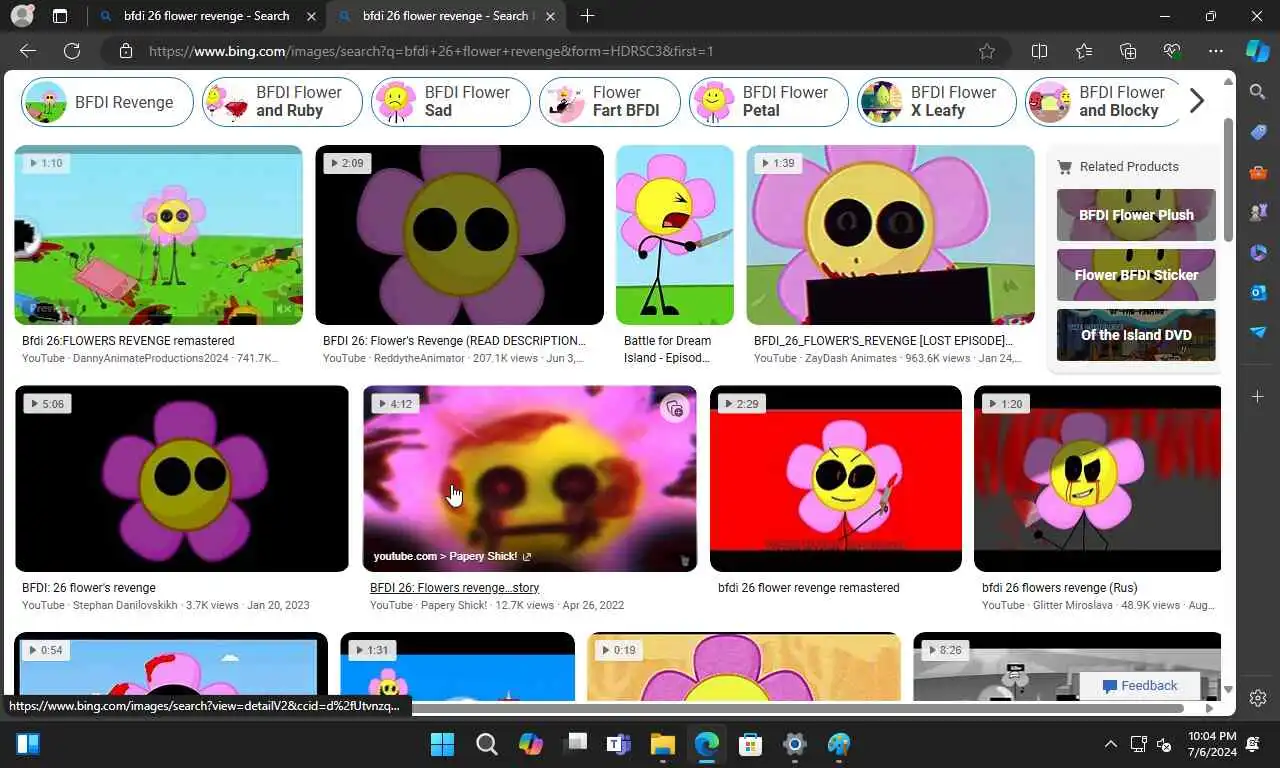Open Microsoft Store from taskbar
This screenshot has height=768, width=1280.
coord(750,744)
